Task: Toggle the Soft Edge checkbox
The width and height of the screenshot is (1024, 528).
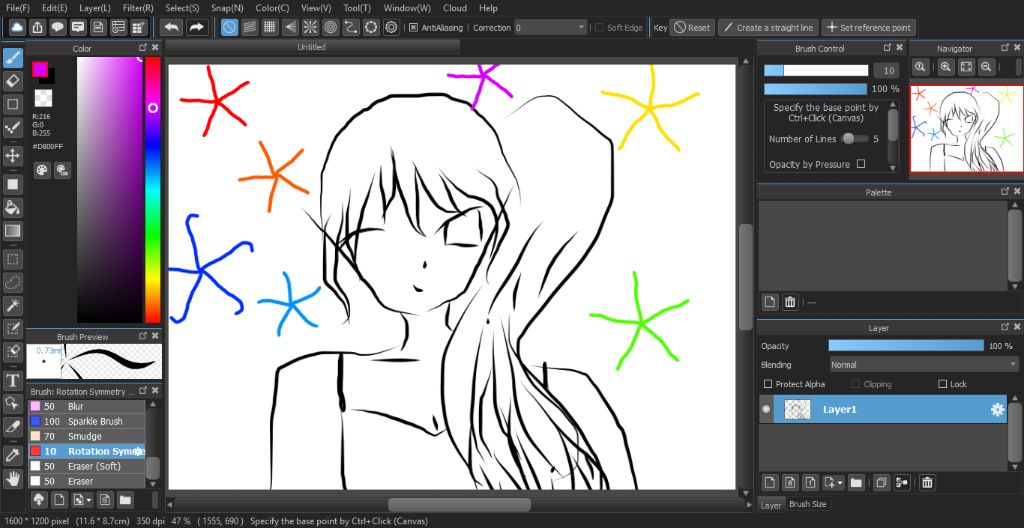Action: coord(600,27)
